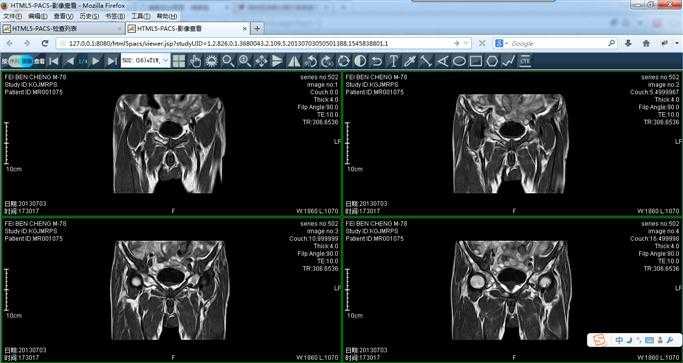Open the 书签(B) menu
Viewport: 683px width, 363px height.
[115, 16]
